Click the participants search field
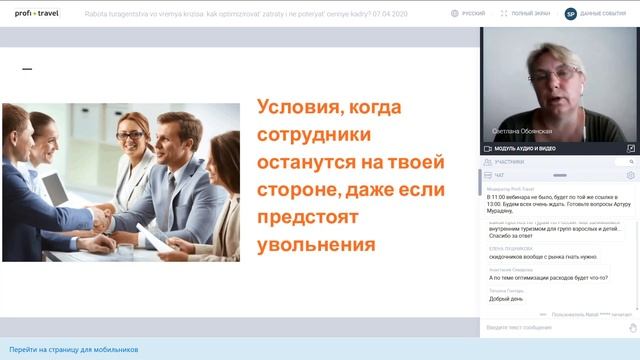Image resolution: width=640 pixels, height=360 pixels. [624, 162]
